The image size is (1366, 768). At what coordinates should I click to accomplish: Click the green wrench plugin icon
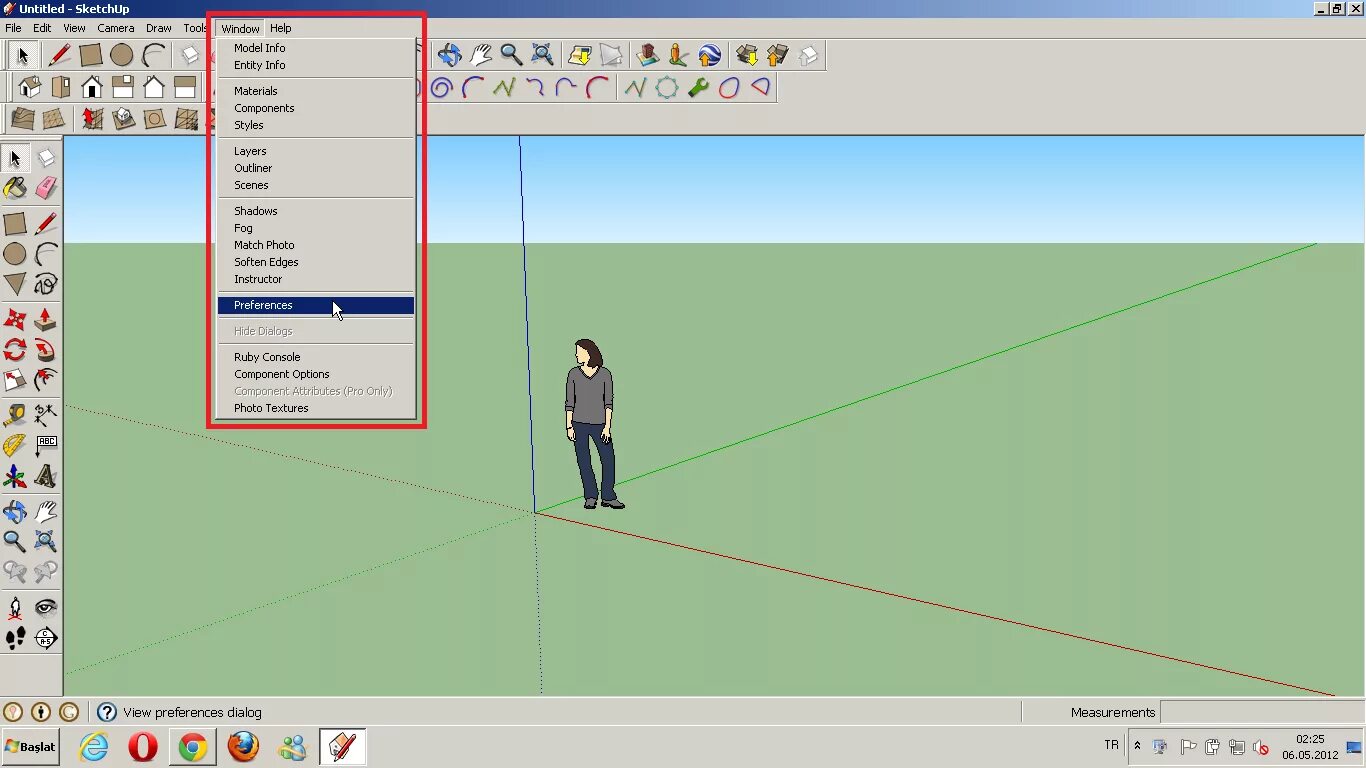click(x=698, y=87)
